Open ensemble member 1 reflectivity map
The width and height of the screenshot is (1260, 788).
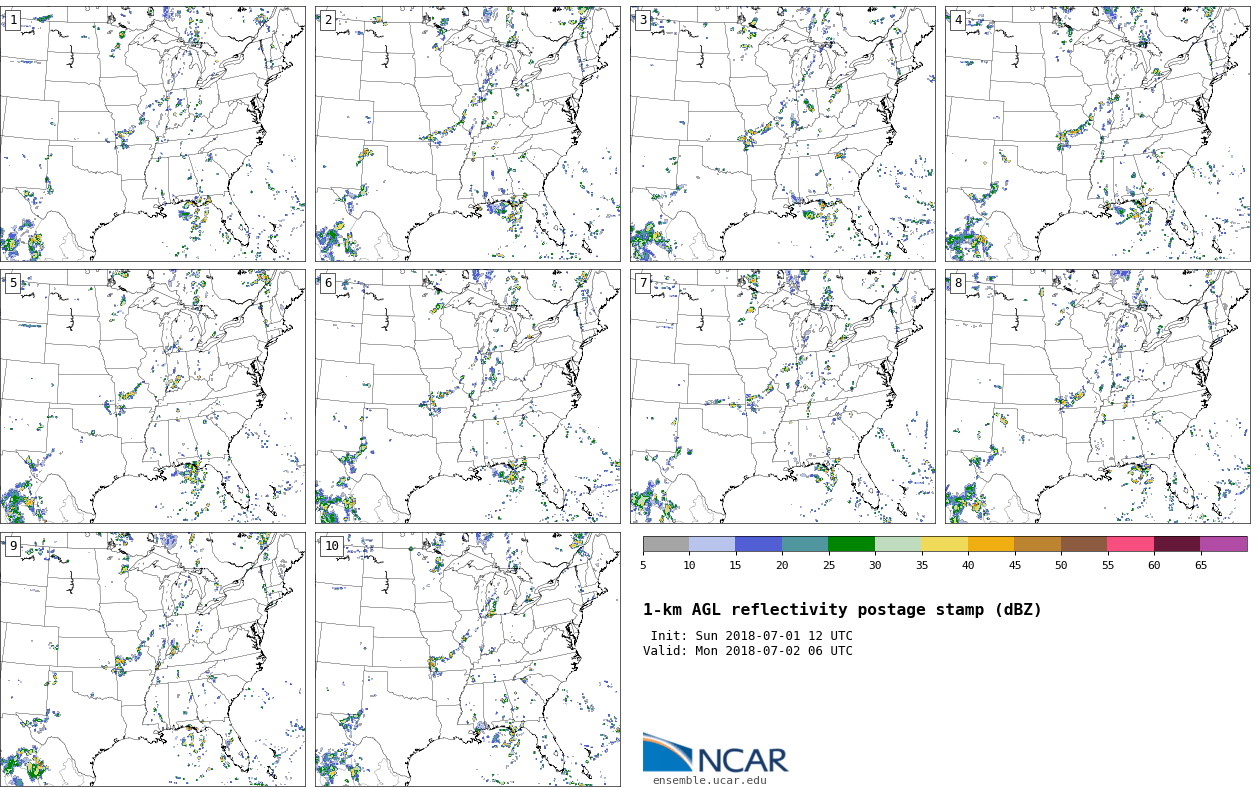[x=152, y=134]
